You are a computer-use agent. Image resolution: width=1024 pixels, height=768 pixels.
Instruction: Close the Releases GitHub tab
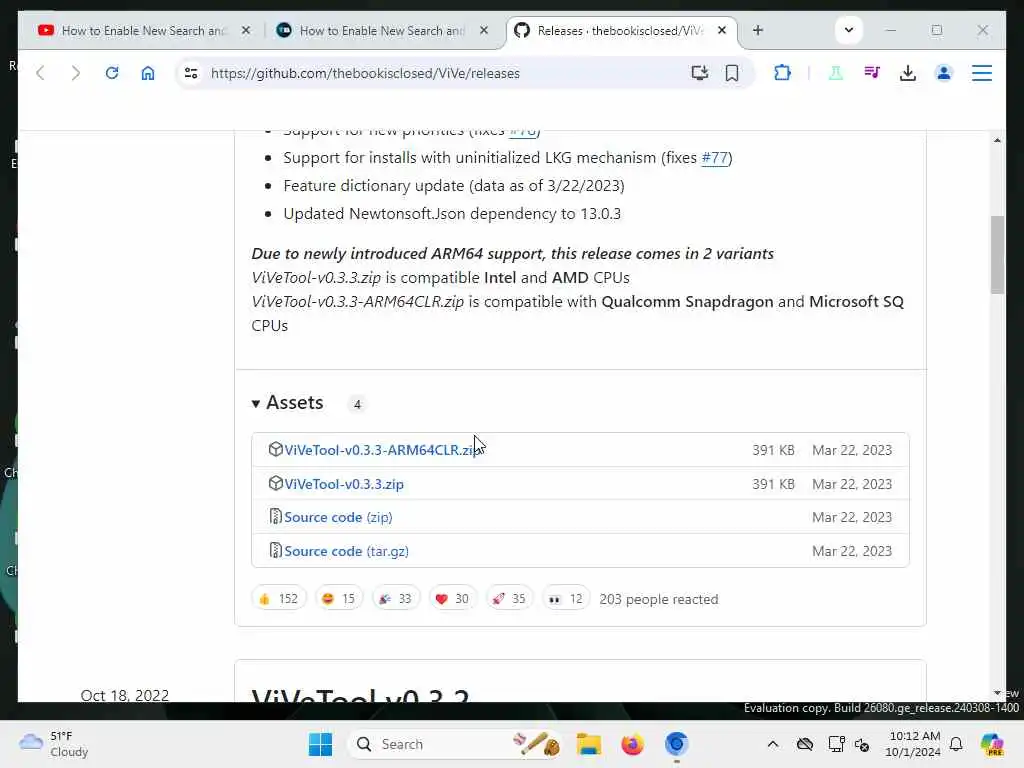tap(722, 30)
